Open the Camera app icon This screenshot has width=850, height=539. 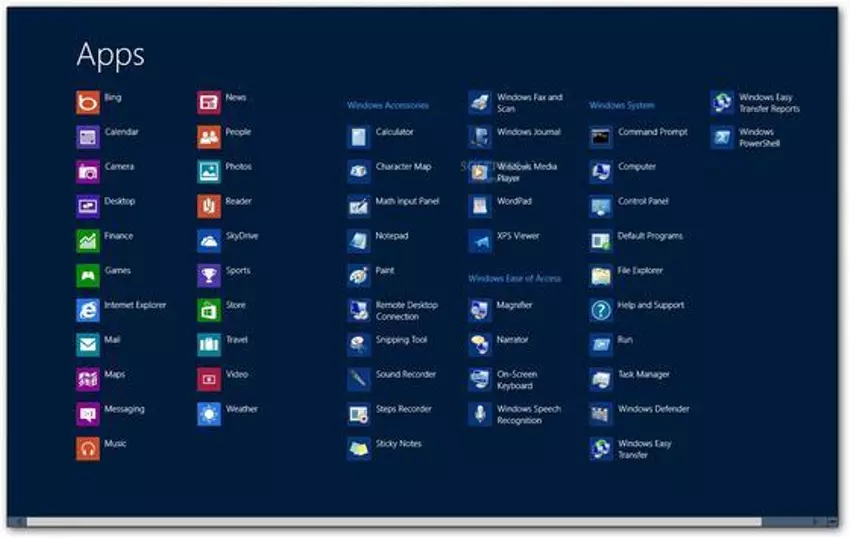[x=88, y=172]
